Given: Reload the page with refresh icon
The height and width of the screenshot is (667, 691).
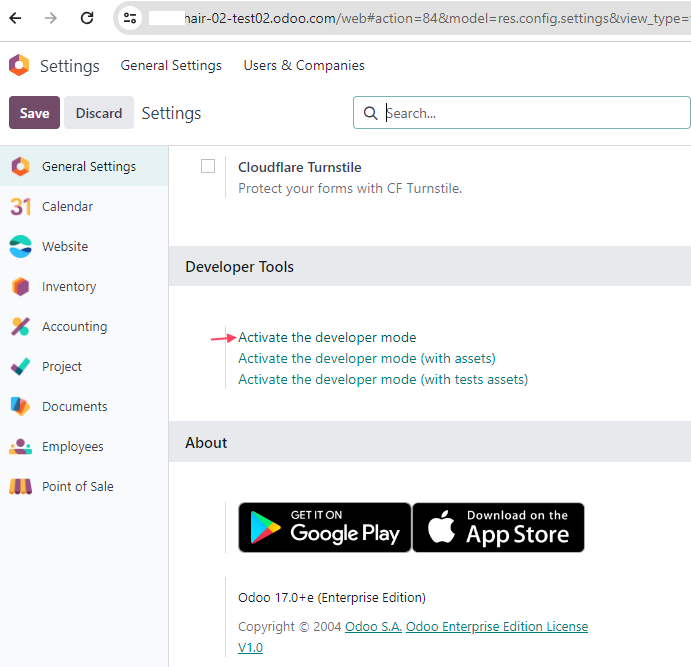Looking at the screenshot, I should (87, 18).
